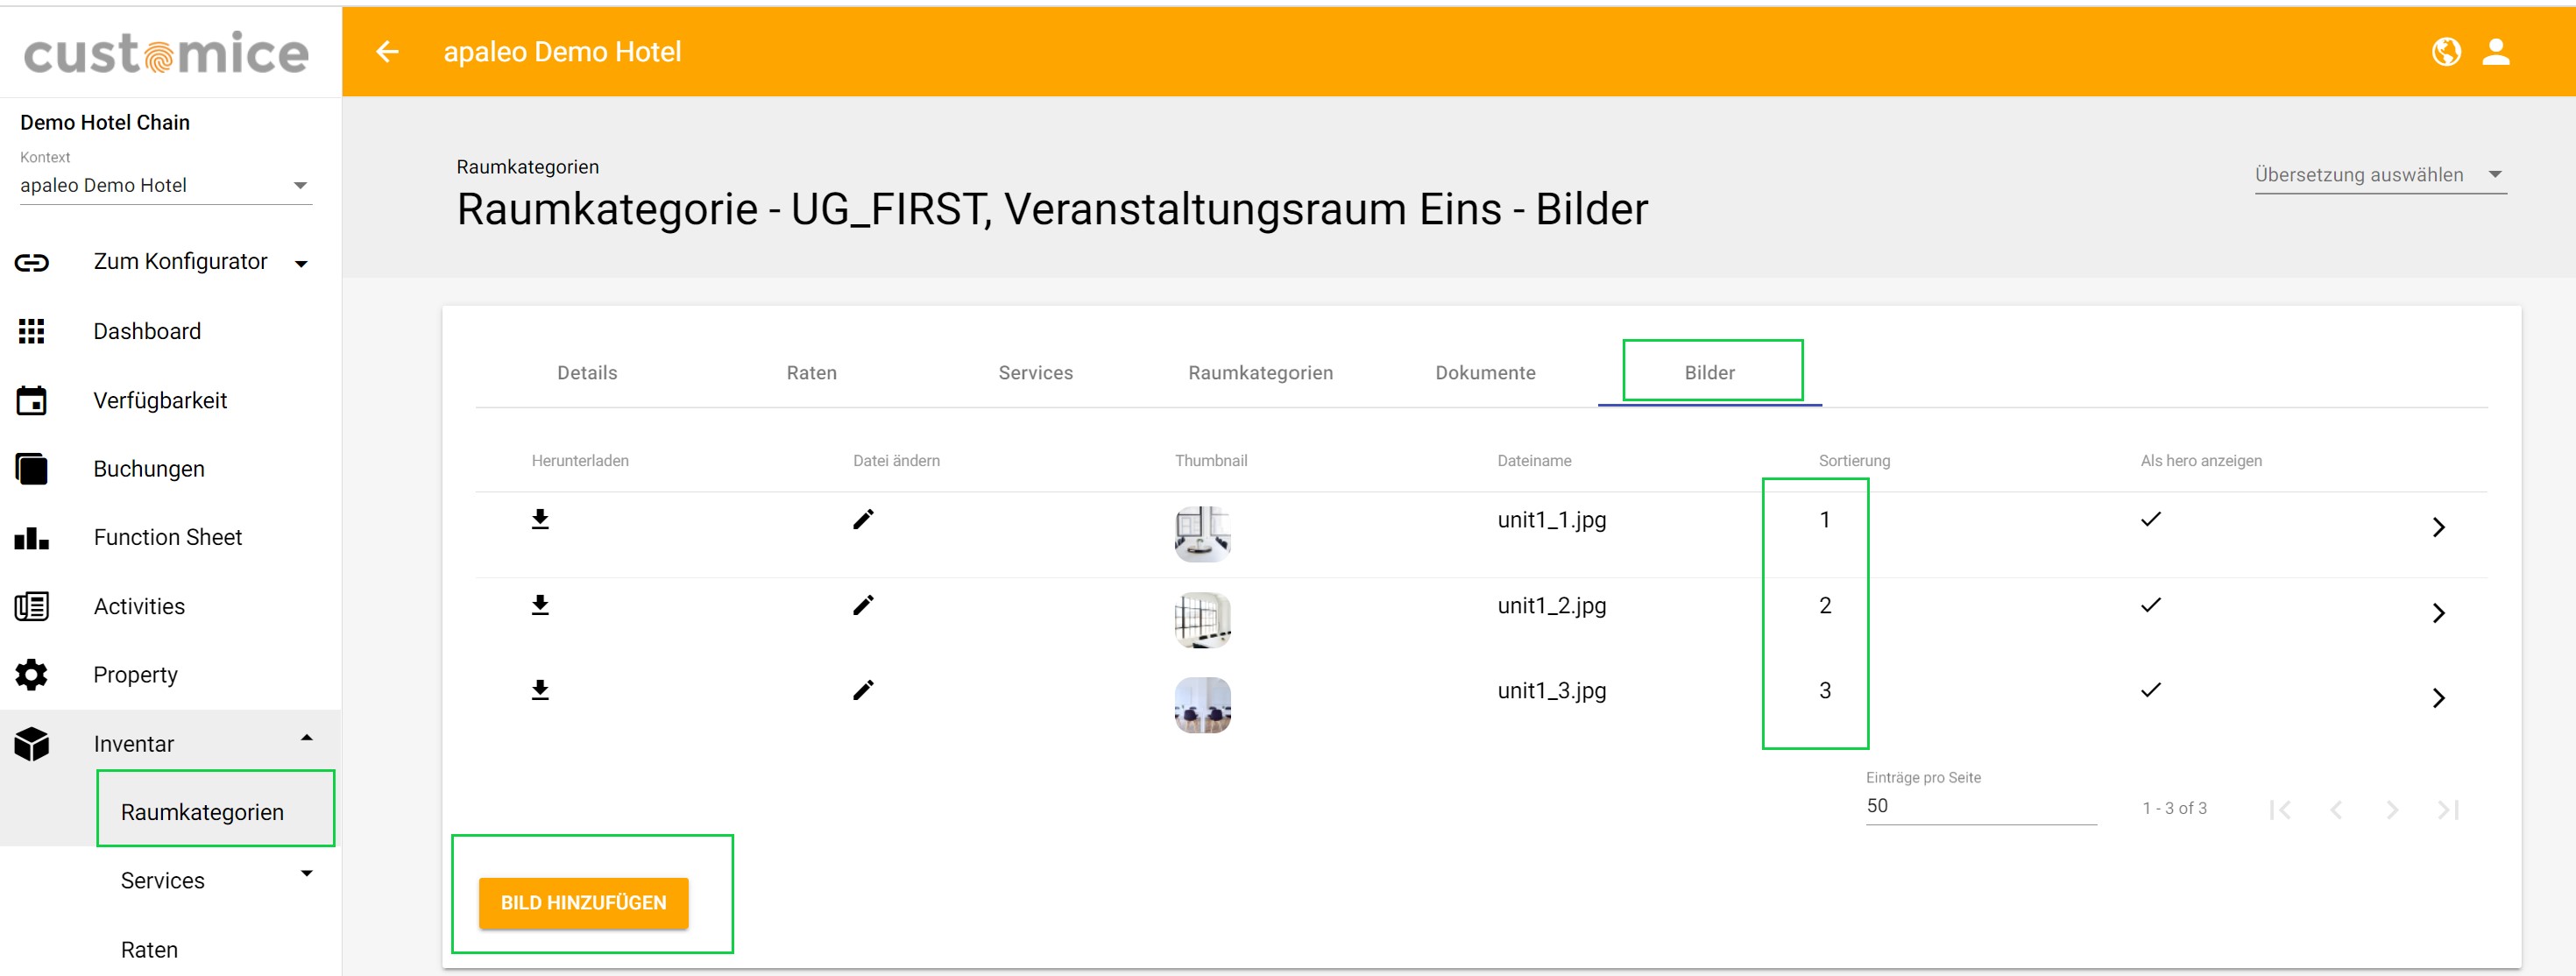Click the back arrow in the orange header

(387, 52)
